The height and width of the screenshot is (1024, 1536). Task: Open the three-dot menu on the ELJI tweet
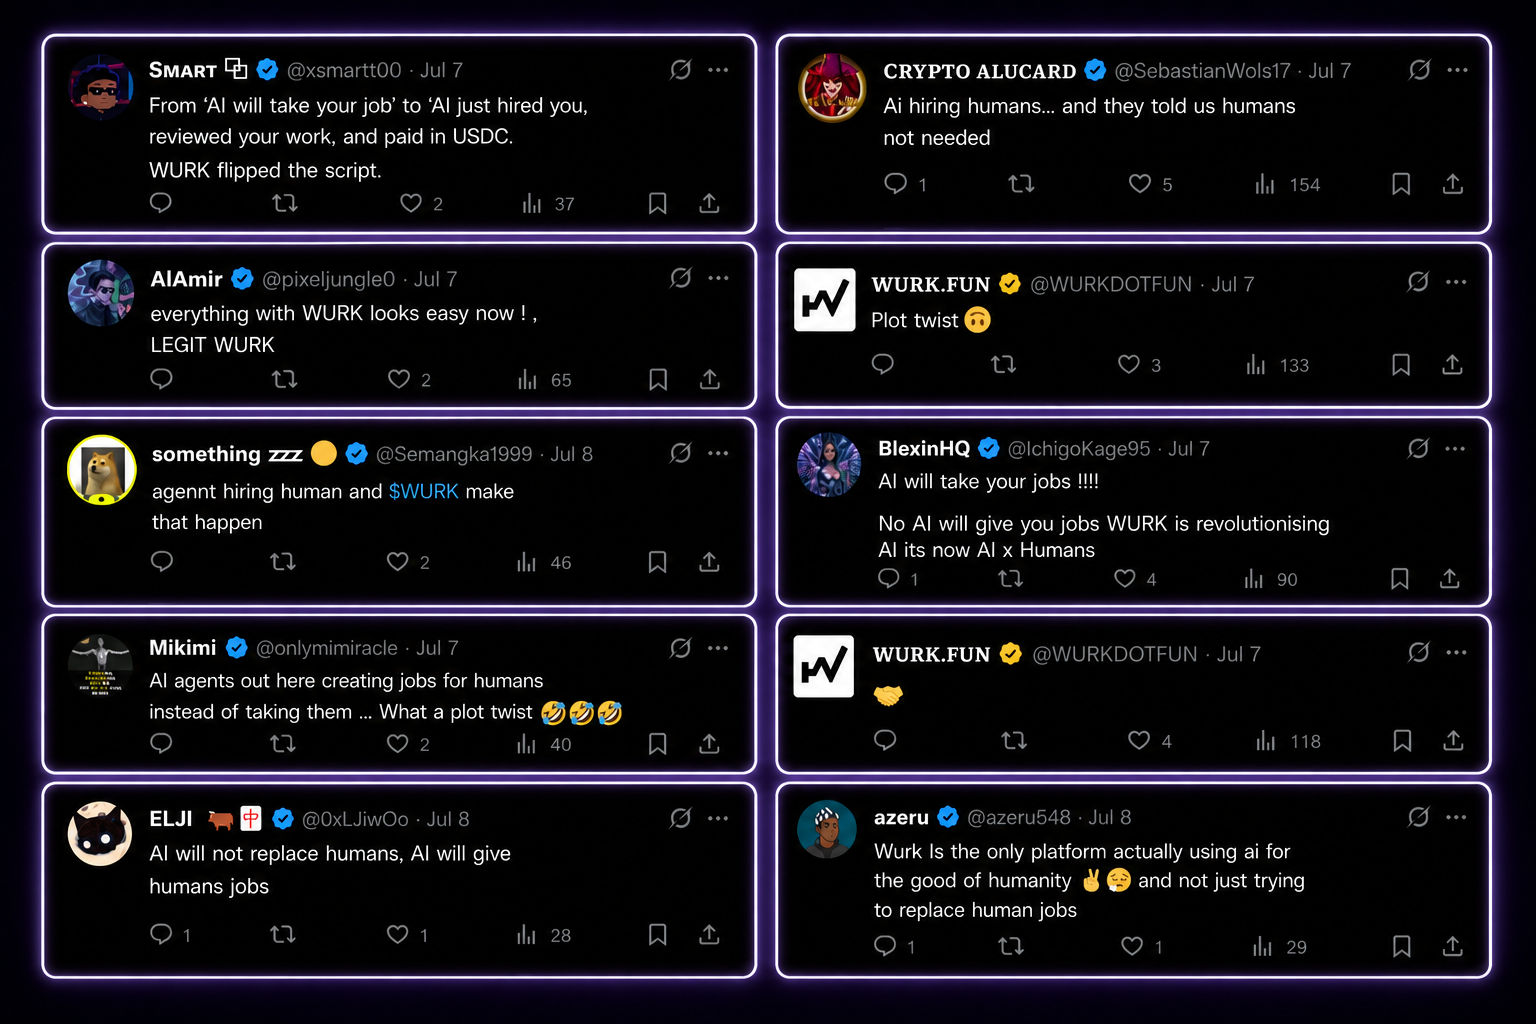point(718,818)
